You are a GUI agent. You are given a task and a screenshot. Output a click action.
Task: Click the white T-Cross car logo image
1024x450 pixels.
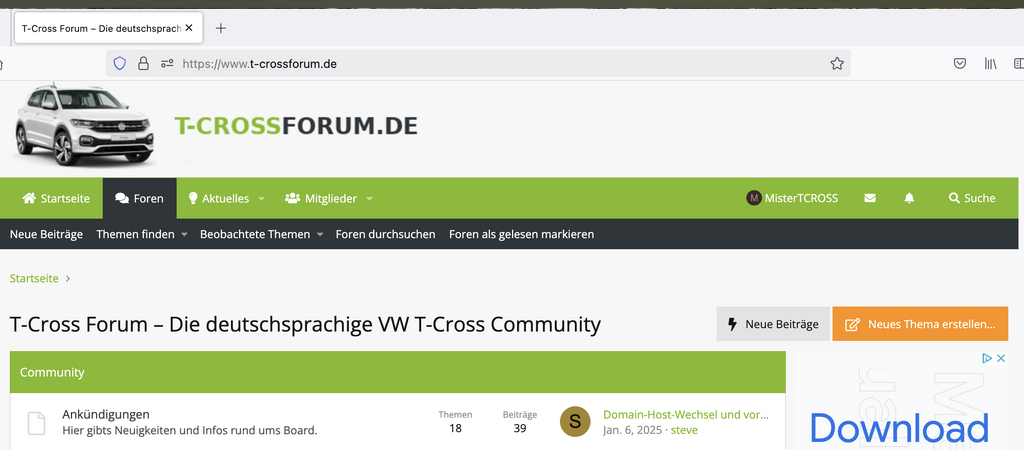pos(84,125)
